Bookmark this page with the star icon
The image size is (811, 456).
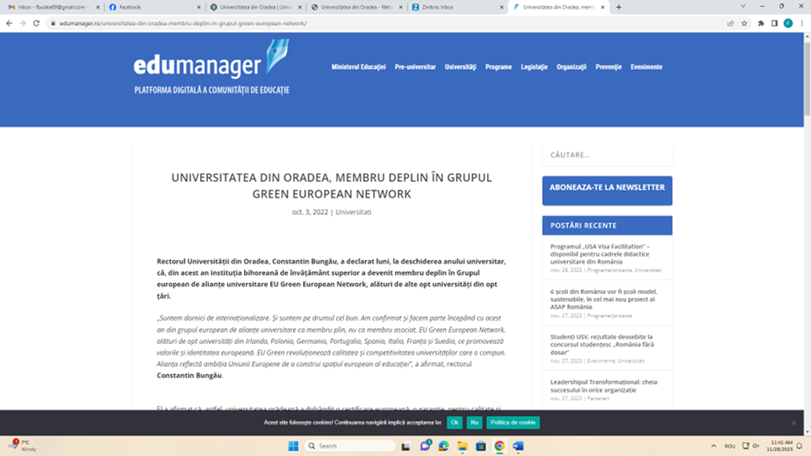pyautogui.click(x=744, y=23)
